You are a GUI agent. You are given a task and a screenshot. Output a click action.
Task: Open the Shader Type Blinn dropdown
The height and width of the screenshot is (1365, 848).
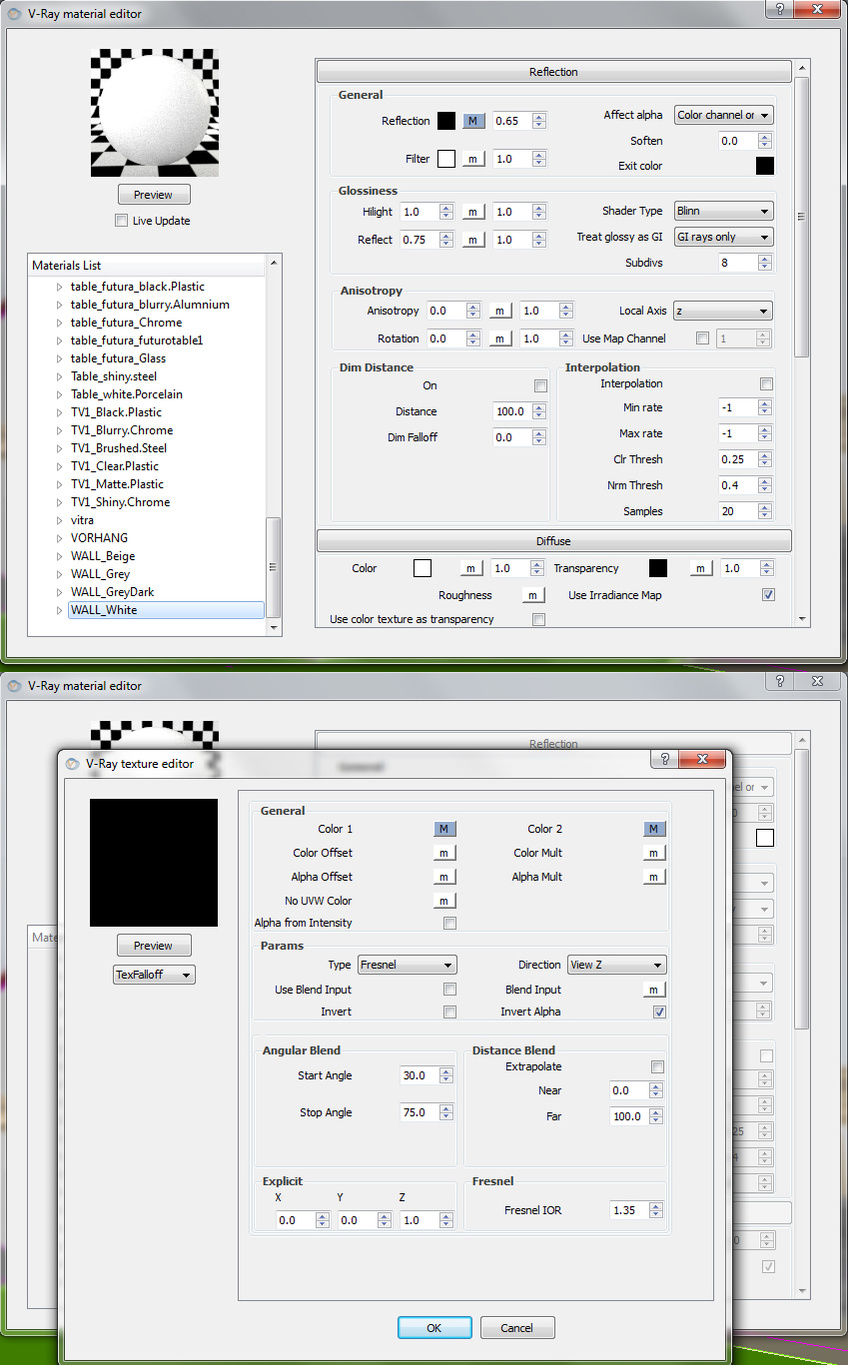(x=724, y=211)
